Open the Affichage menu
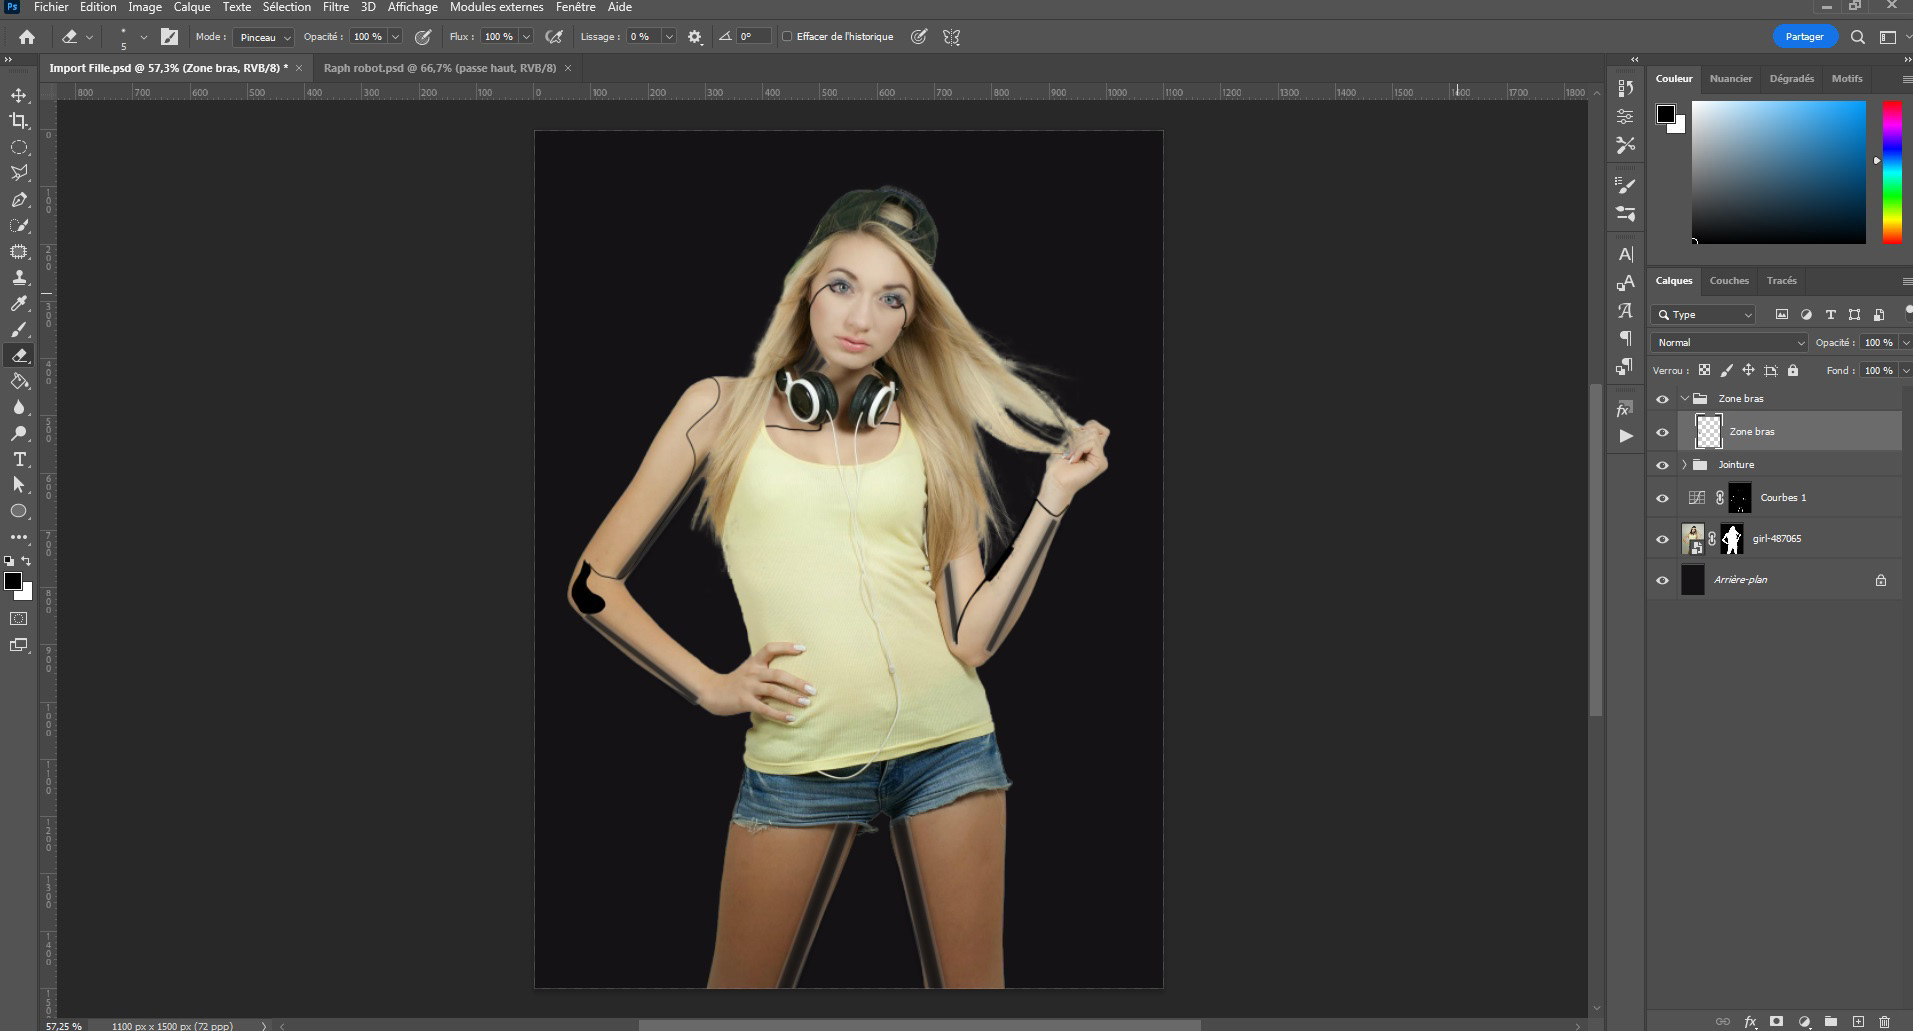Viewport: 1913px width, 1031px height. coord(413,7)
